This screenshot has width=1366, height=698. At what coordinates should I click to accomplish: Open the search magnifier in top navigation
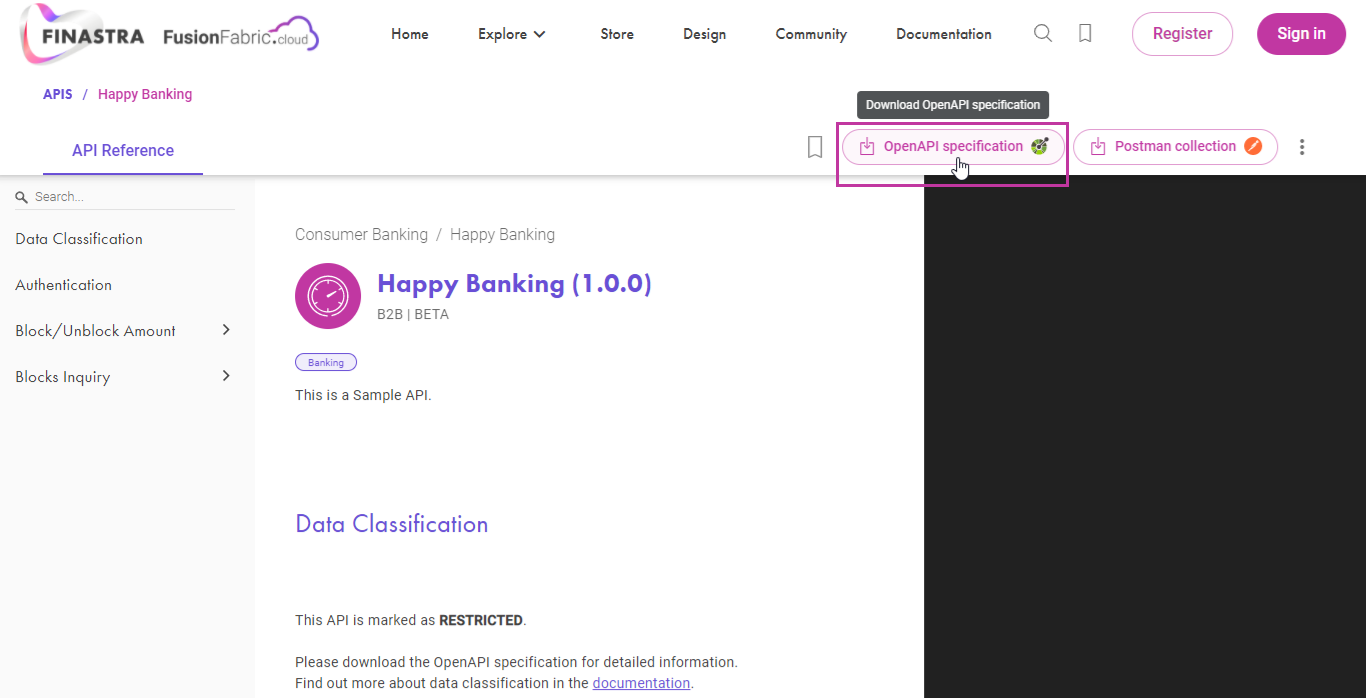point(1043,33)
